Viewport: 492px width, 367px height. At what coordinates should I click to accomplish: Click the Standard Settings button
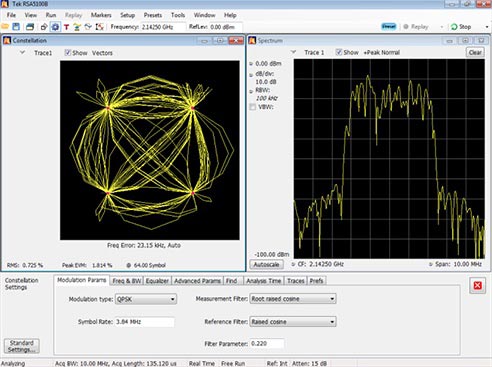pos(22,346)
